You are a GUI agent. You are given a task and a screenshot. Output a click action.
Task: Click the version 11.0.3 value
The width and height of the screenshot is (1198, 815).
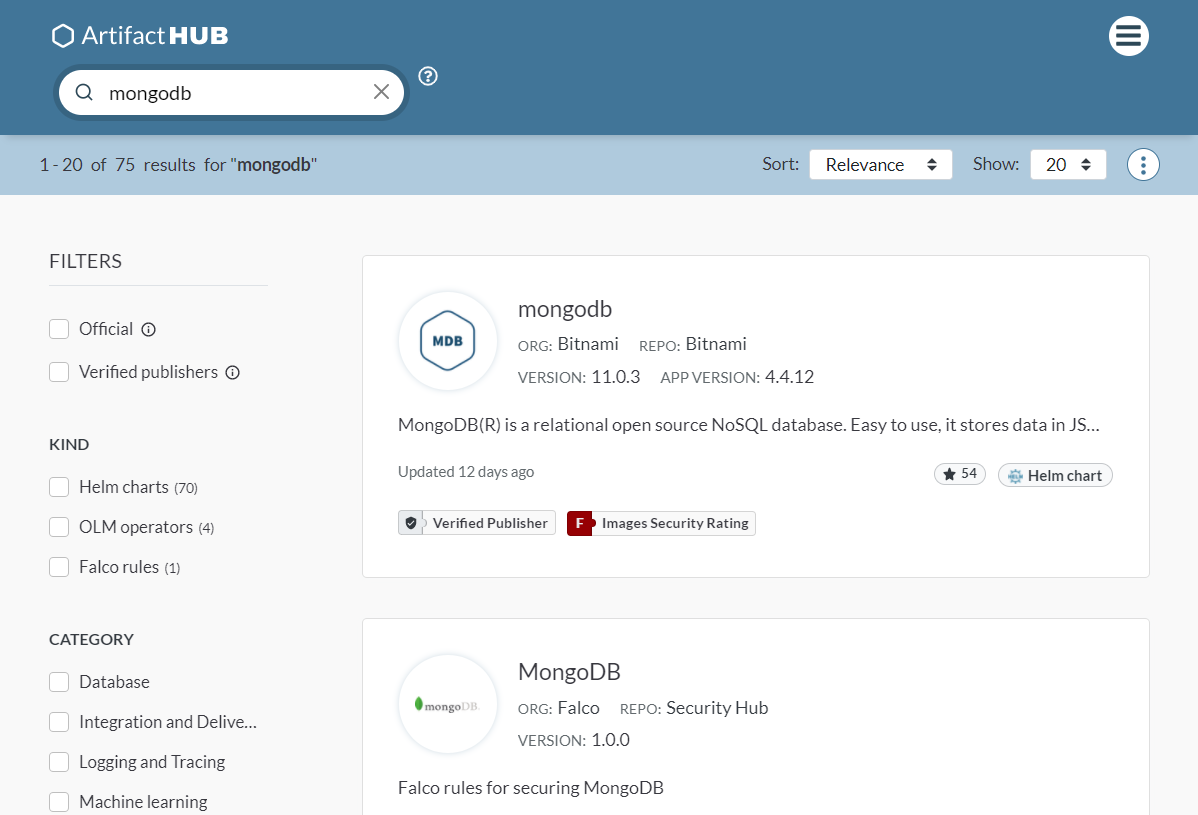[616, 377]
